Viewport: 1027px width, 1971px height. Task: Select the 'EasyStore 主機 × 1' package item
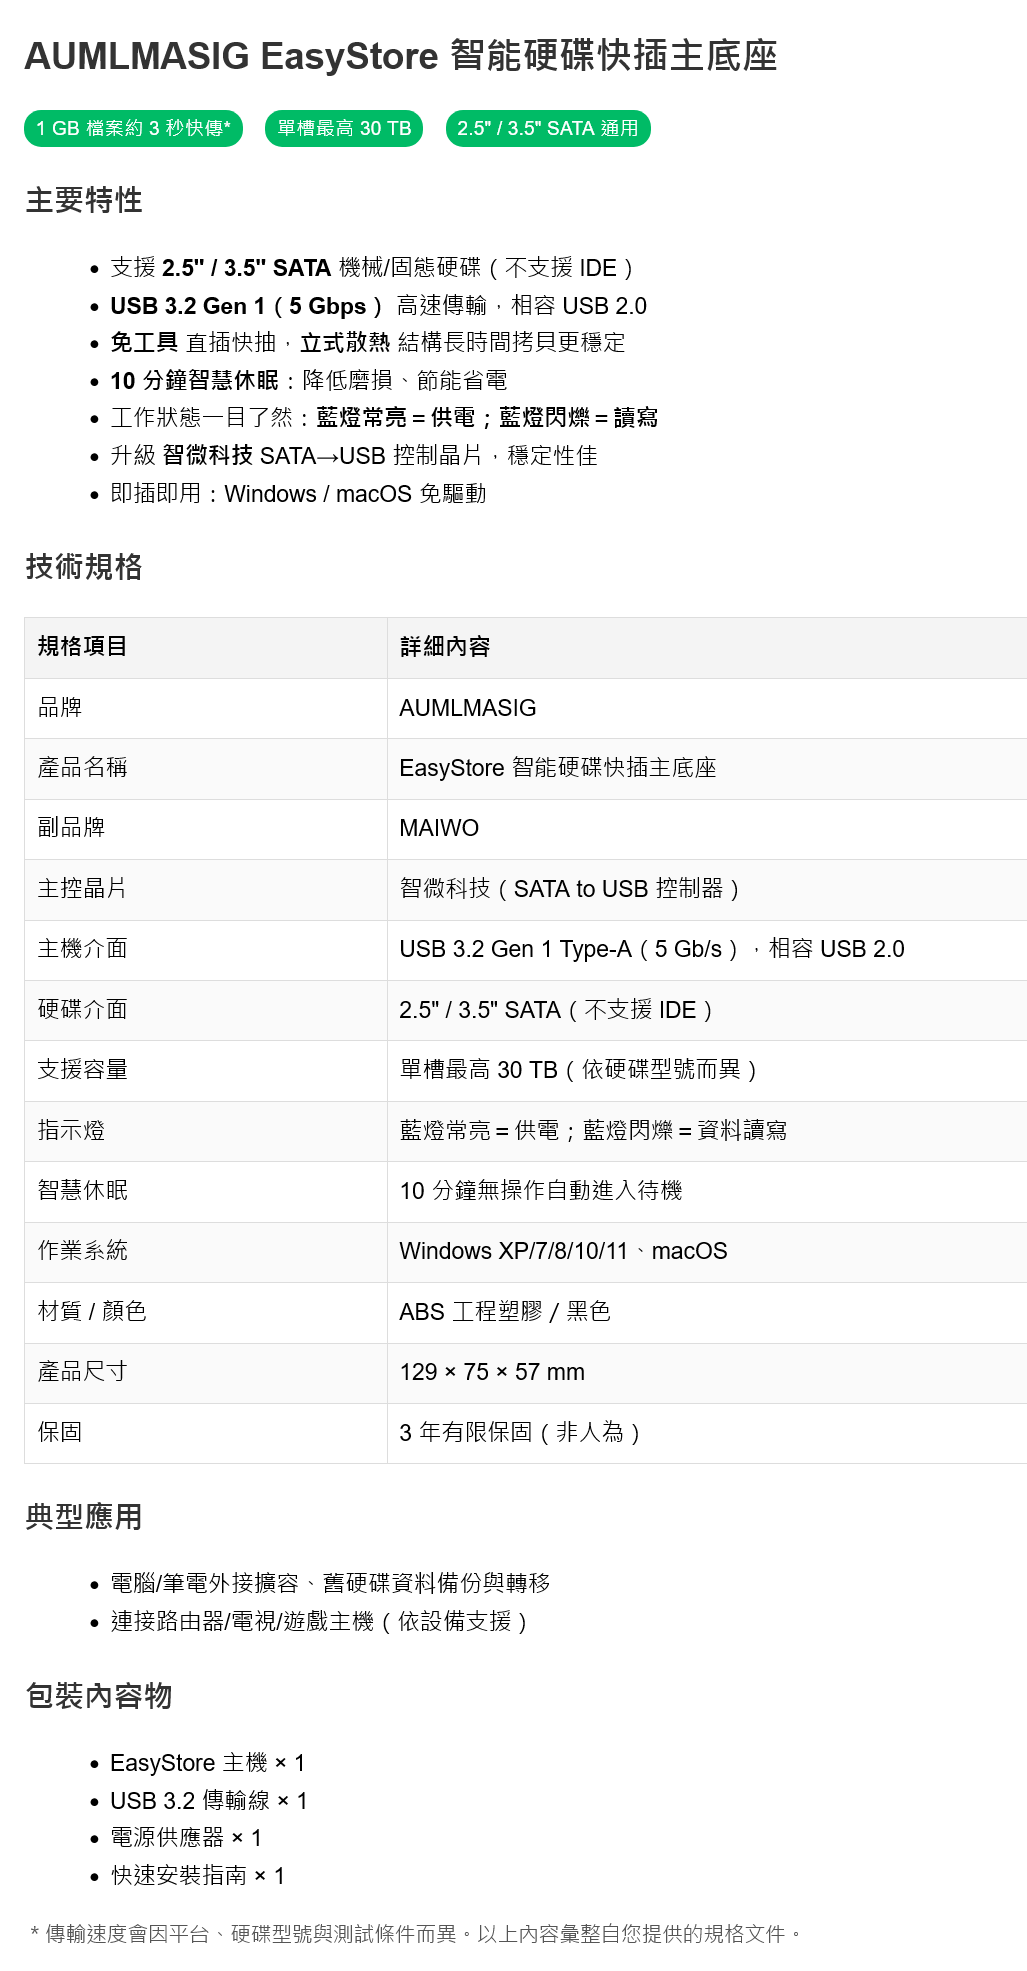click(208, 1763)
